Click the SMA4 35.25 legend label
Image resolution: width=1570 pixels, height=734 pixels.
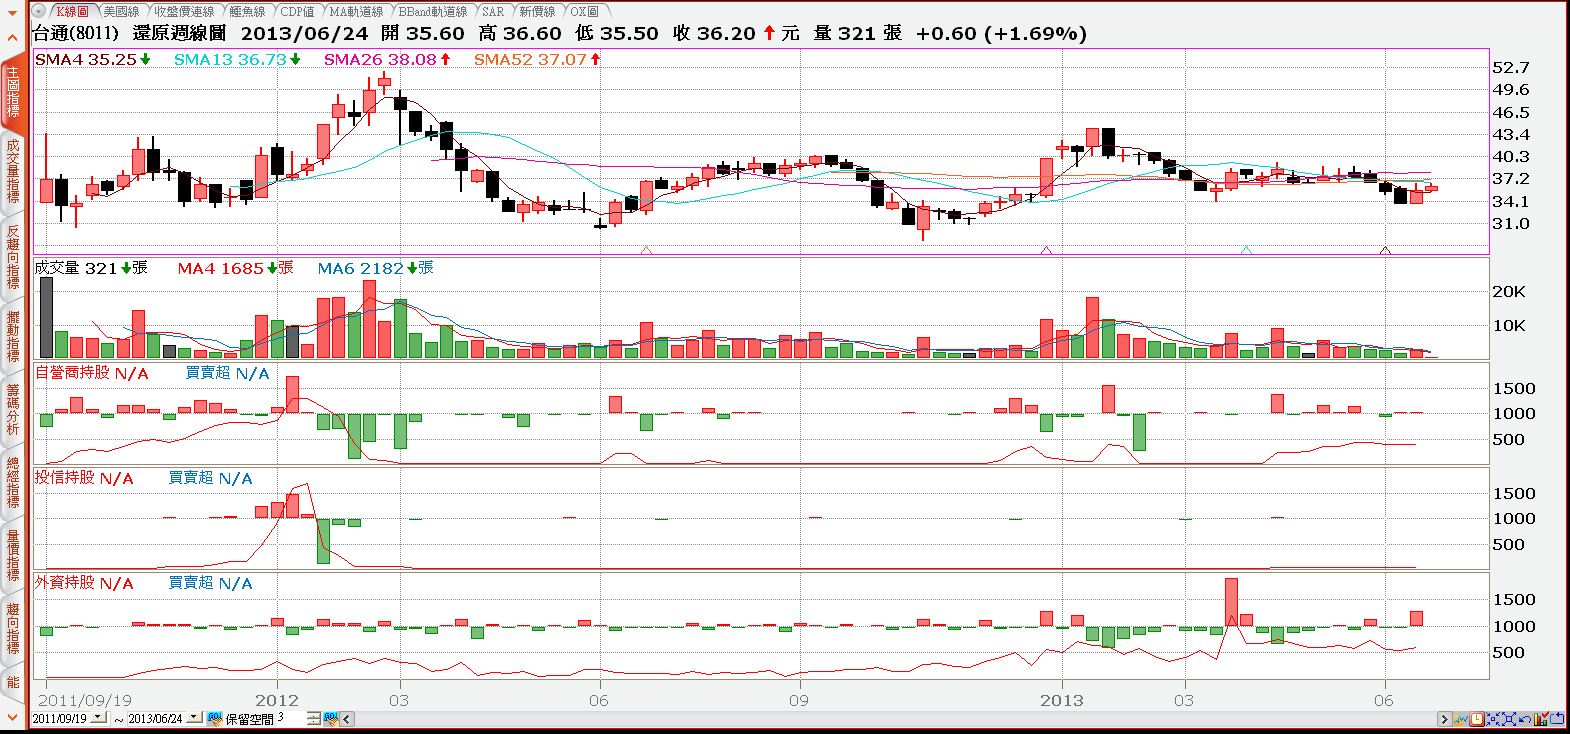pyautogui.click(x=93, y=59)
